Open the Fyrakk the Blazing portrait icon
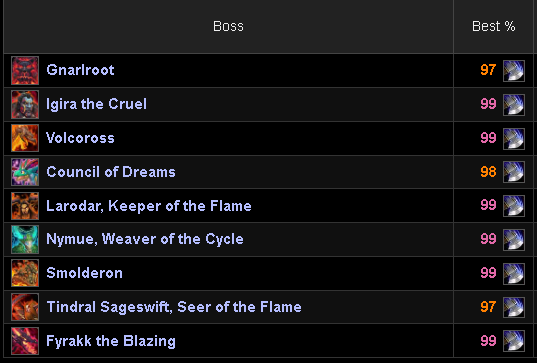This screenshot has width=537, height=363. (x=25, y=341)
